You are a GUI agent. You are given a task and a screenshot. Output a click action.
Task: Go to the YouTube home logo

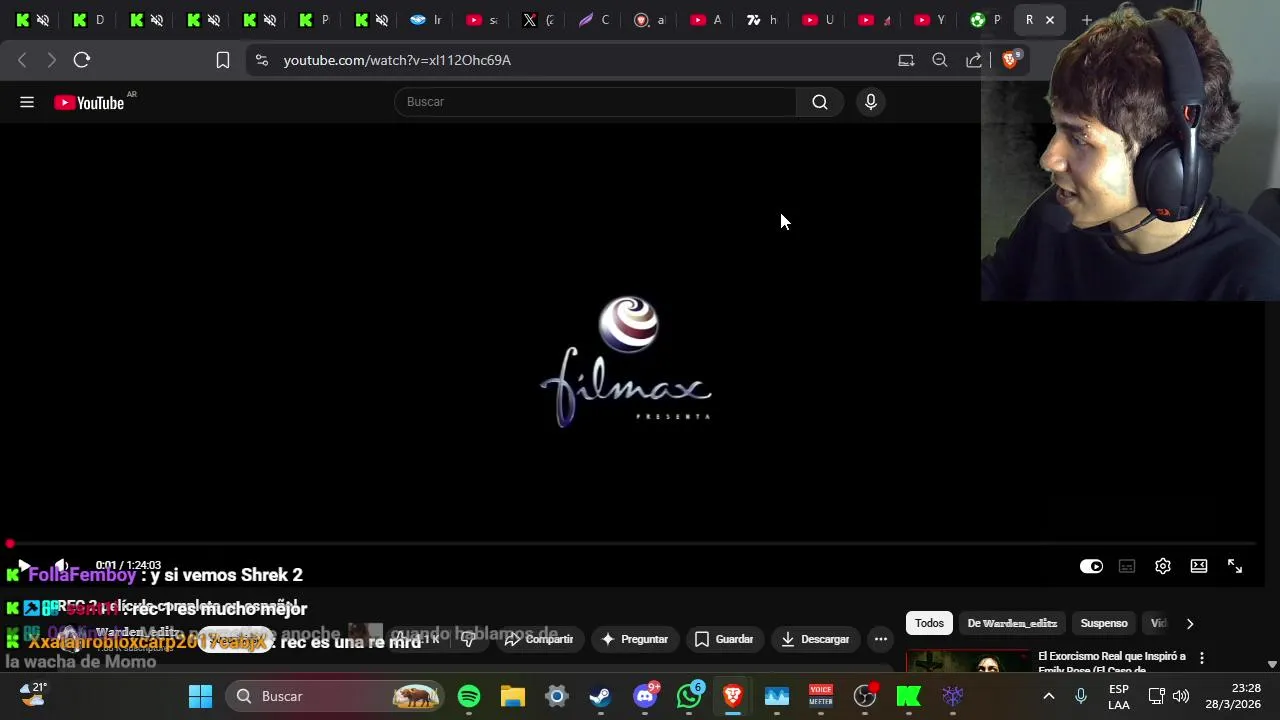[x=89, y=102]
